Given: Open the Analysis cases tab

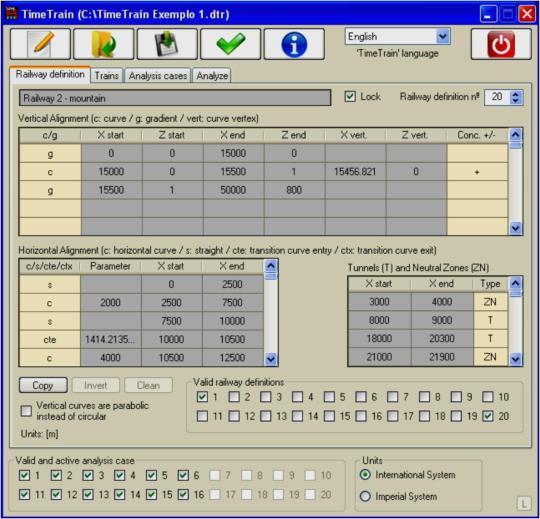Looking at the screenshot, I should pyautogui.click(x=158, y=75).
